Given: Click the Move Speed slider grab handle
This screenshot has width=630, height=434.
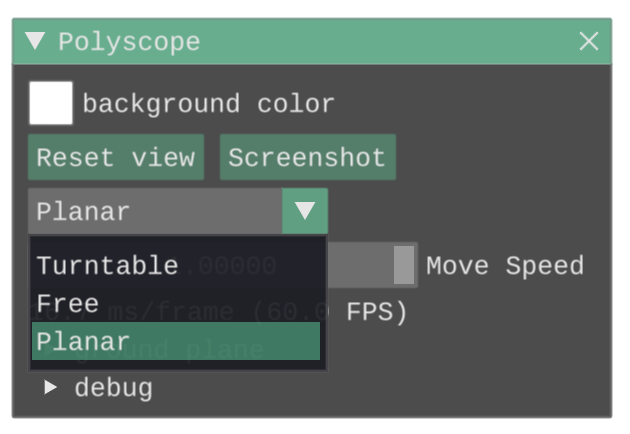Looking at the screenshot, I should (404, 266).
